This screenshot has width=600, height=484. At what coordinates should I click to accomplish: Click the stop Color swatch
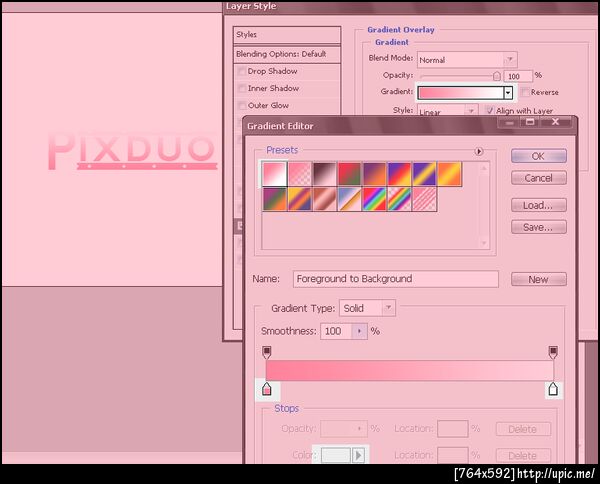click(336, 455)
